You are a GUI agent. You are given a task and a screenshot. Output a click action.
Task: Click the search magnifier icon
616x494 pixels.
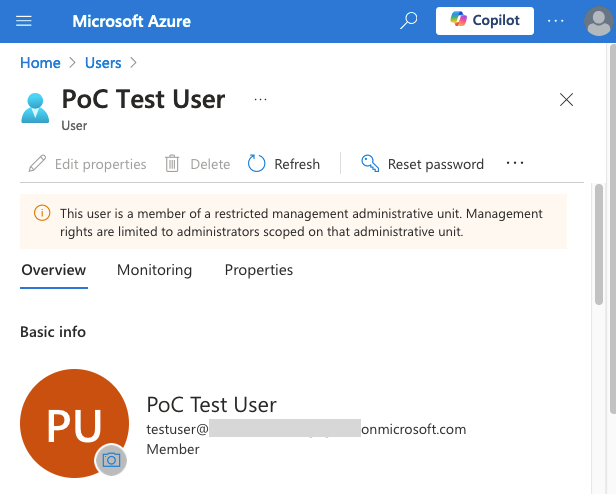[408, 21]
